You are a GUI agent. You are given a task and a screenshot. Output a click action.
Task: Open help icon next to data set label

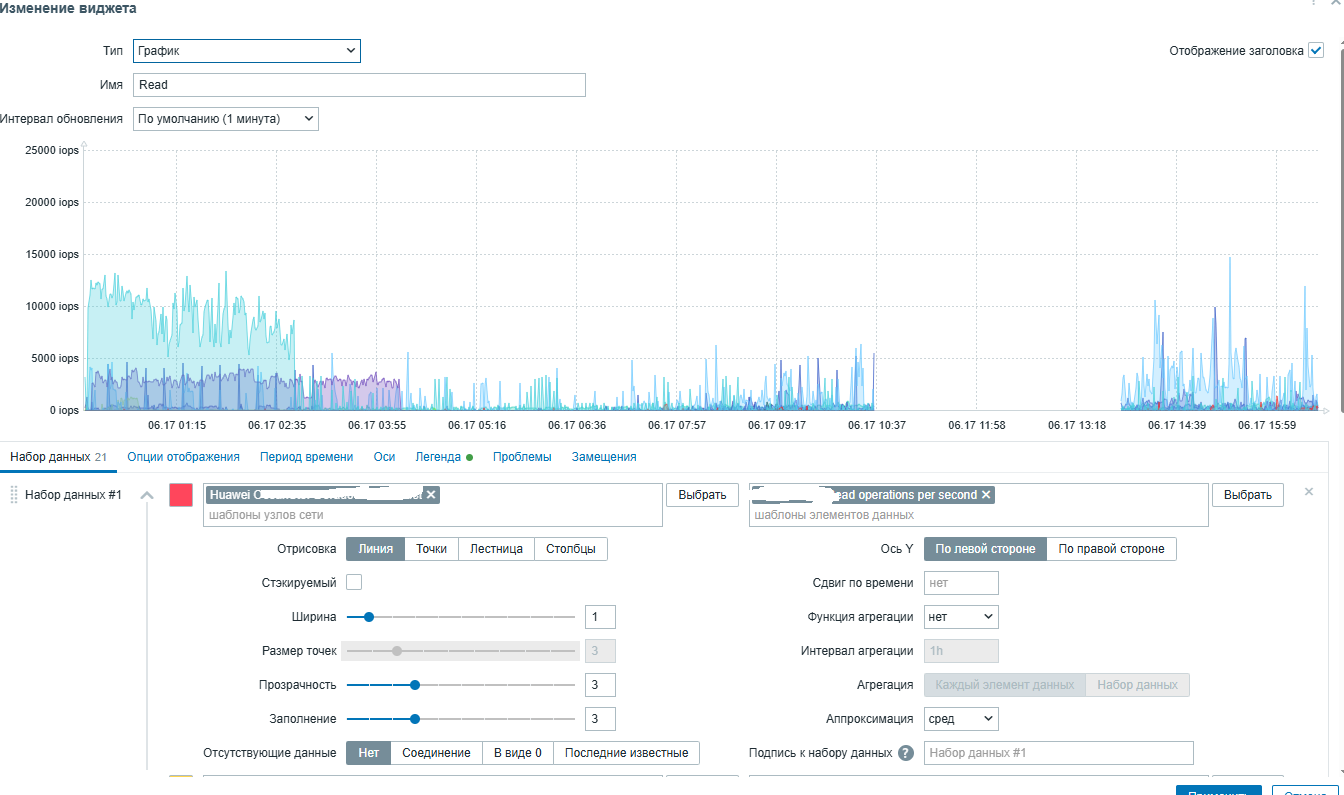(x=906, y=753)
